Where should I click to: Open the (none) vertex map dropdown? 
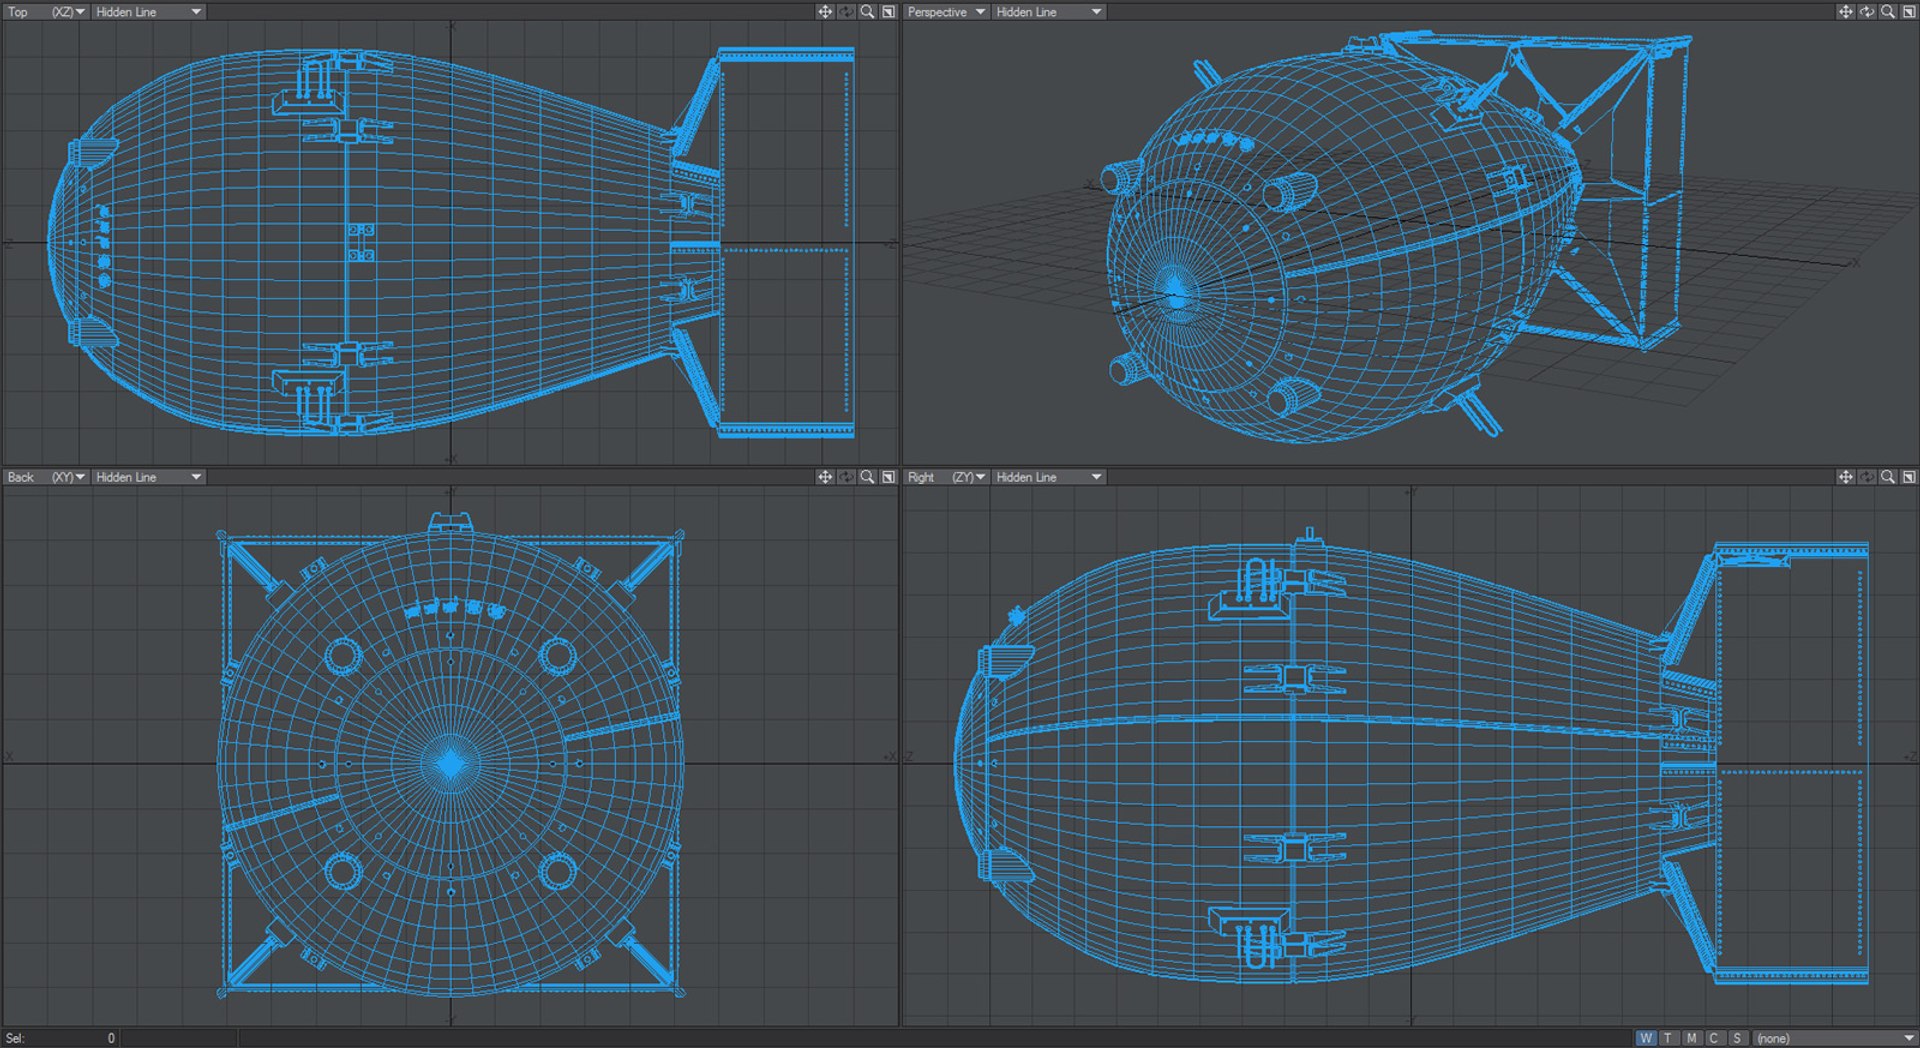1835,1038
